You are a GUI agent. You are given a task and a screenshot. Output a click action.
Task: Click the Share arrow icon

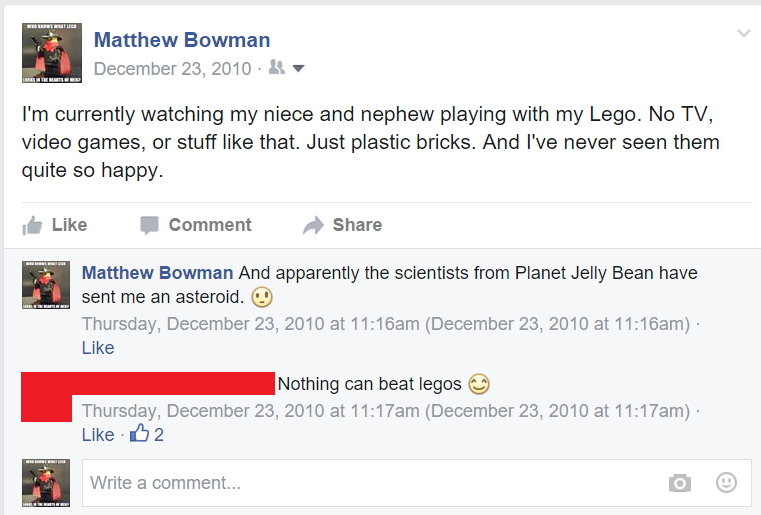(x=314, y=225)
